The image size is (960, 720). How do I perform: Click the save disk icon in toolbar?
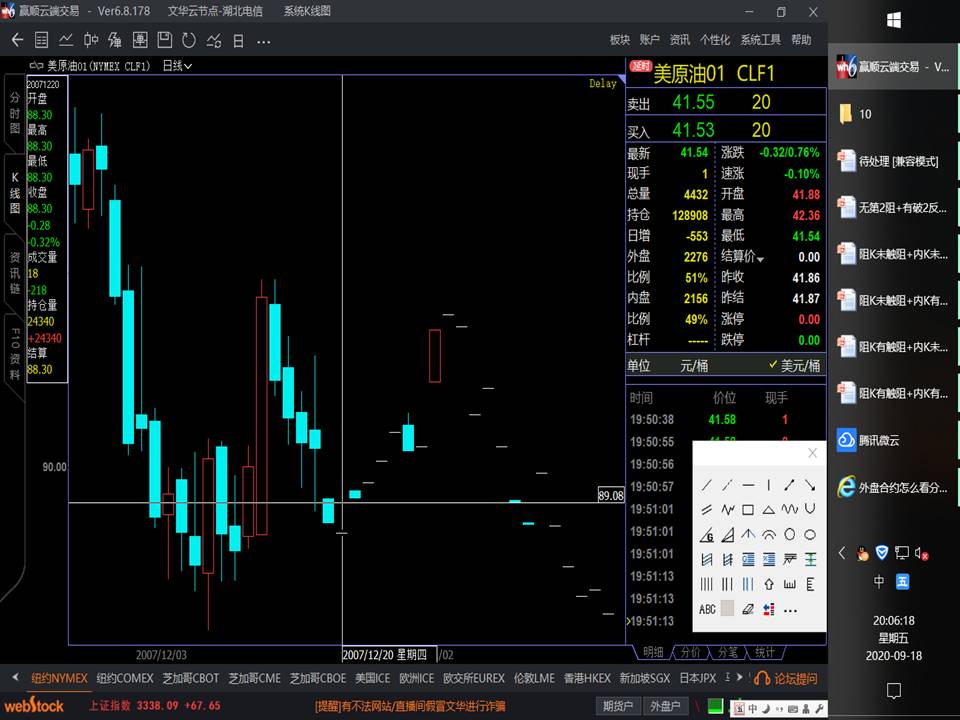coord(164,40)
